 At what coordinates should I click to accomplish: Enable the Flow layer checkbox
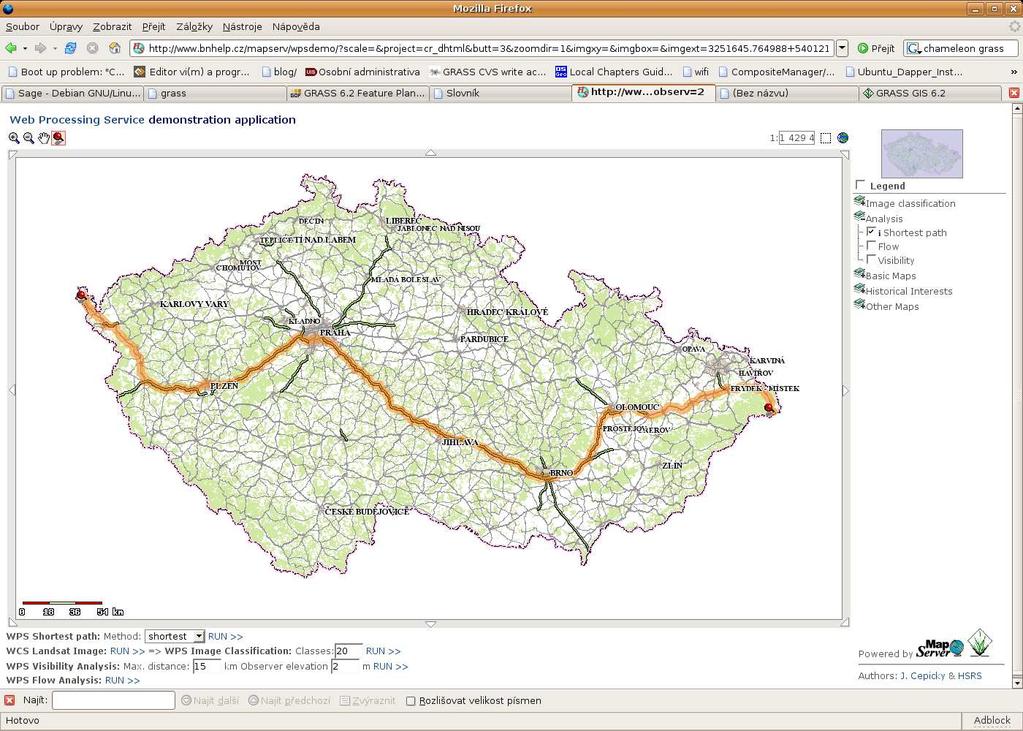pyautogui.click(x=871, y=245)
